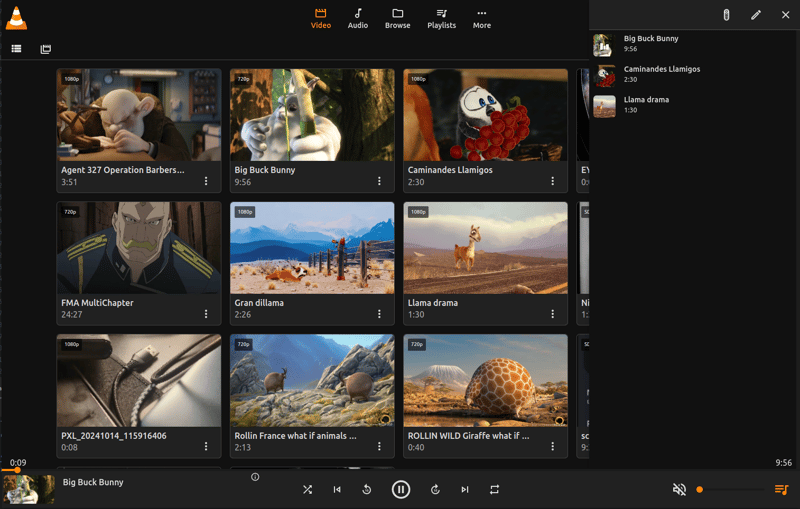This screenshot has height=509, width=800.
Task: Play the Rollin France thumbnail
Action: click(312, 380)
